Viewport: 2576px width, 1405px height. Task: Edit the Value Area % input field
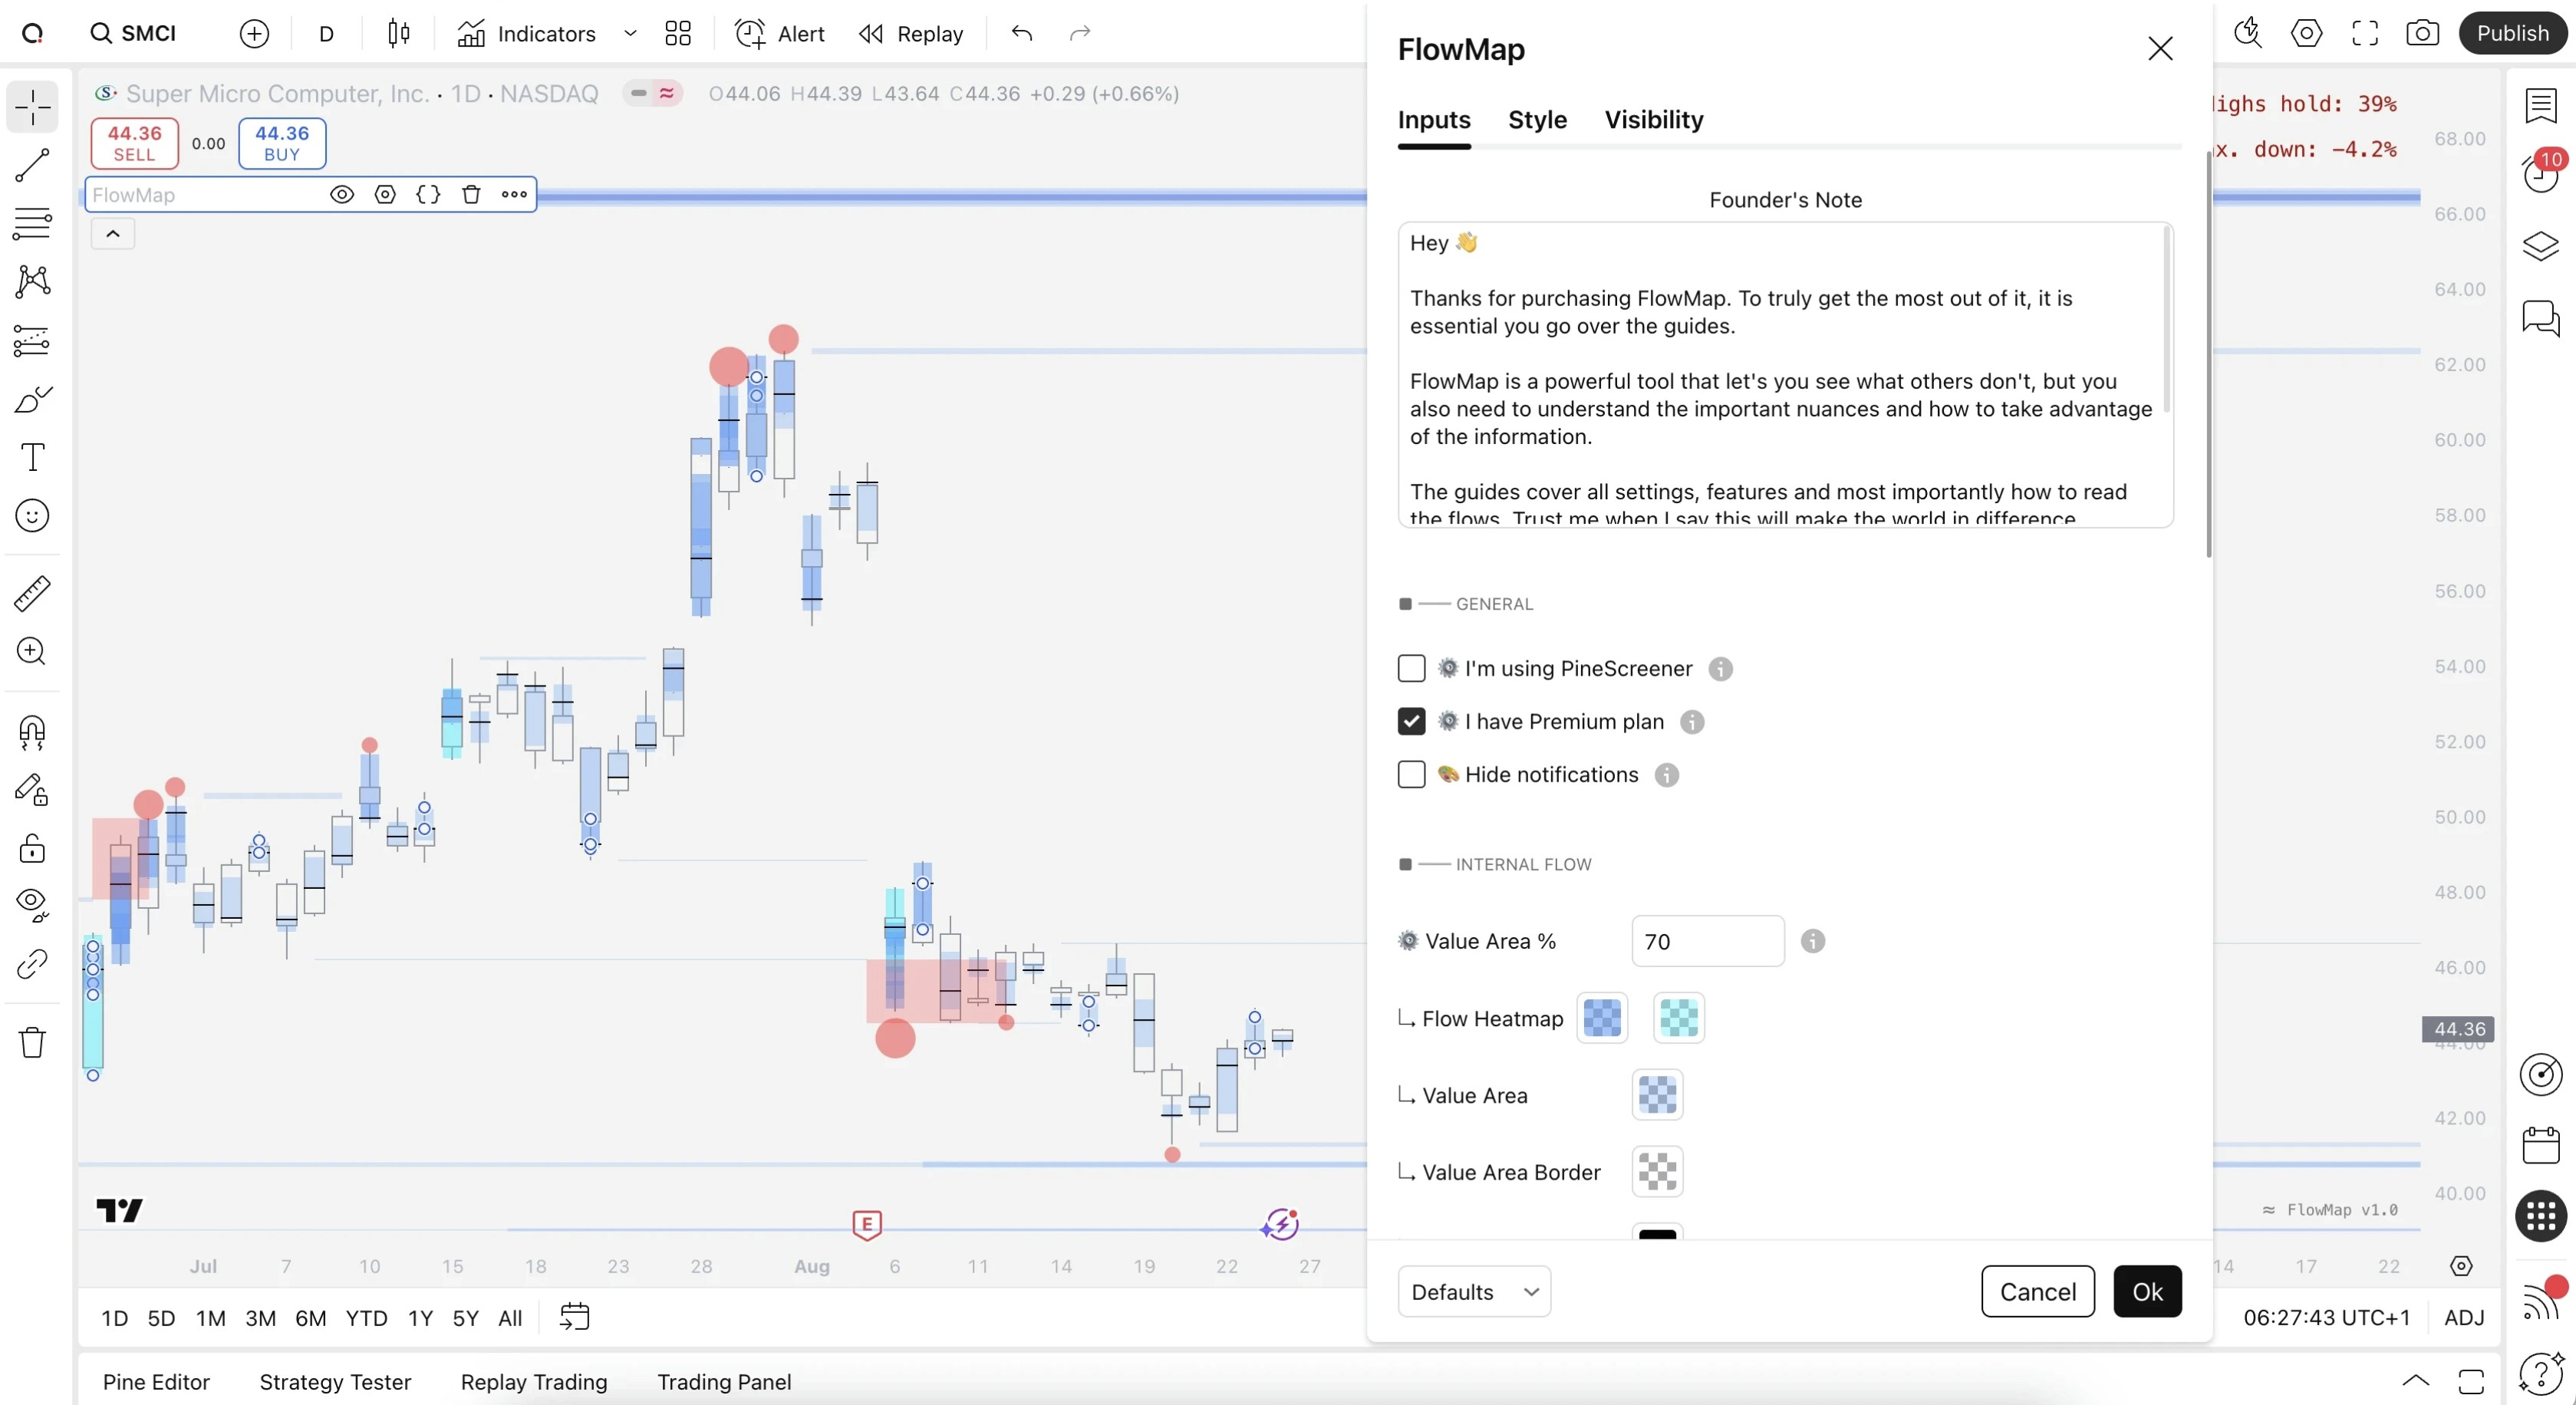1707,941
